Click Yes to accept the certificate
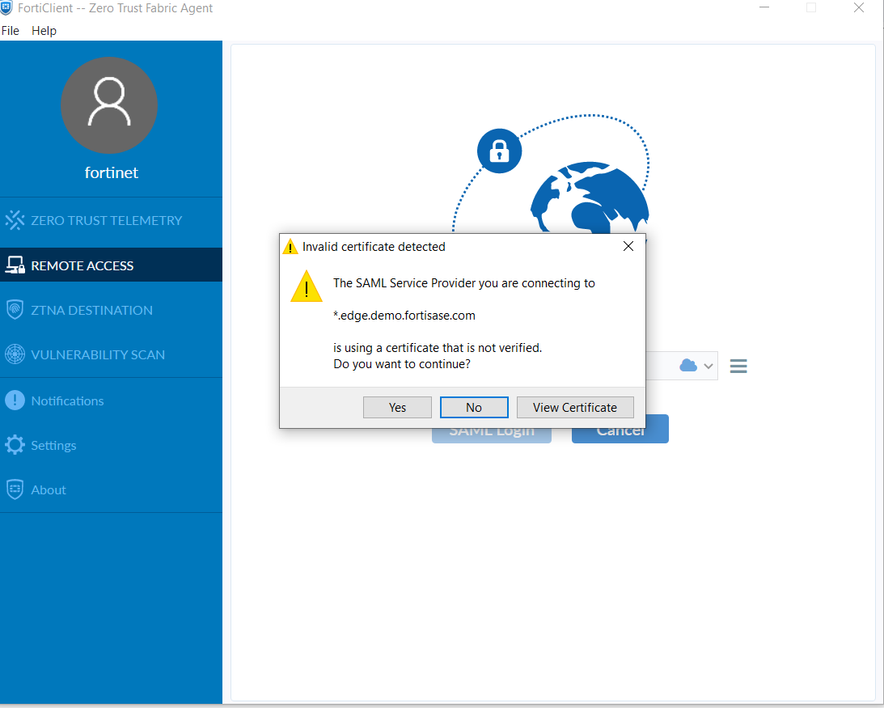 pyautogui.click(x=397, y=408)
